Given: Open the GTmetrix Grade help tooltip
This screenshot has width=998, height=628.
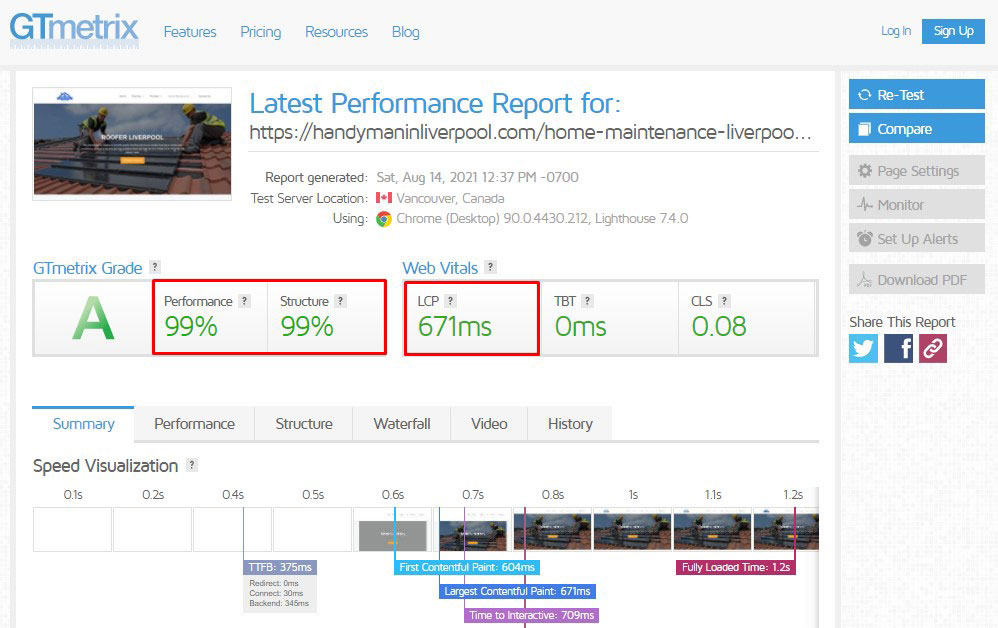Looking at the screenshot, I should click(x=155, y=266).
